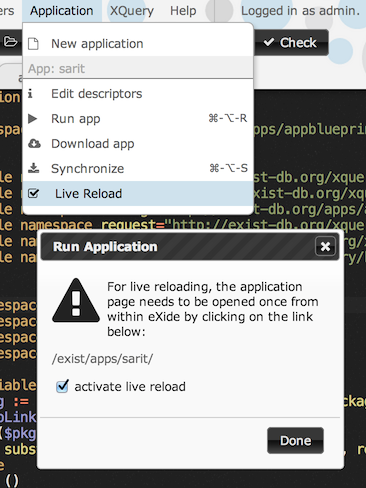This screenshot has width=366, height=488.
Task: Select Synchronize menu entry
Action: click(138, 169)
